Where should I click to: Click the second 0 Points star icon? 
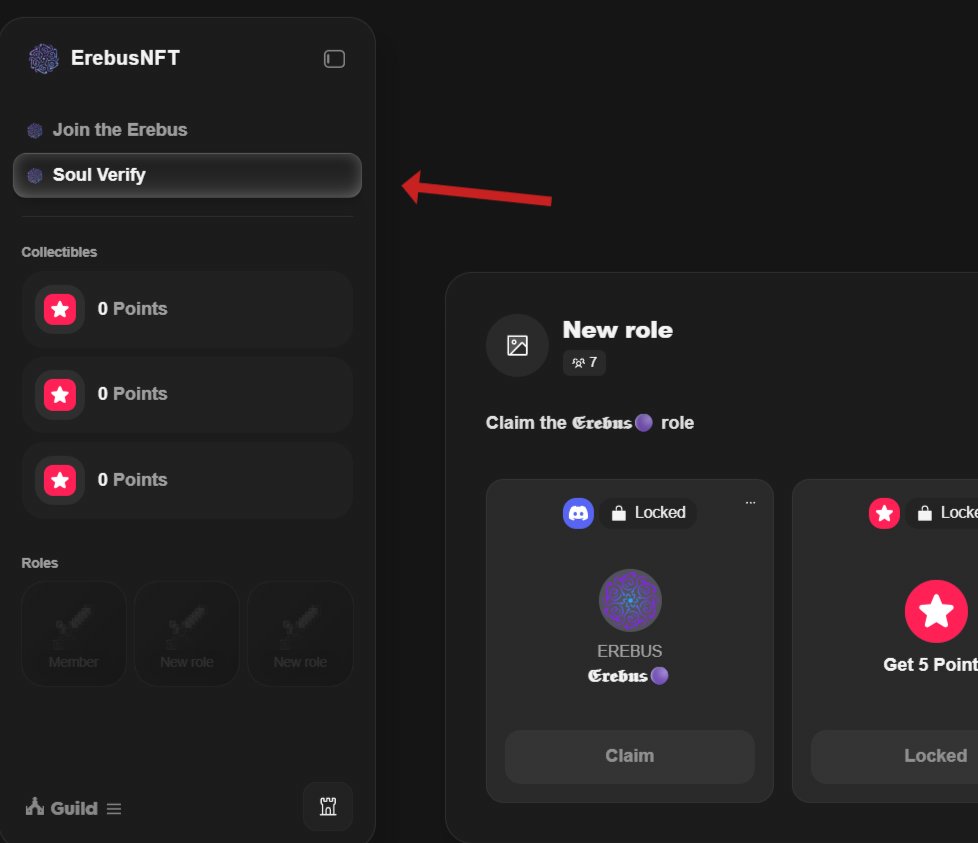(60, 394)
